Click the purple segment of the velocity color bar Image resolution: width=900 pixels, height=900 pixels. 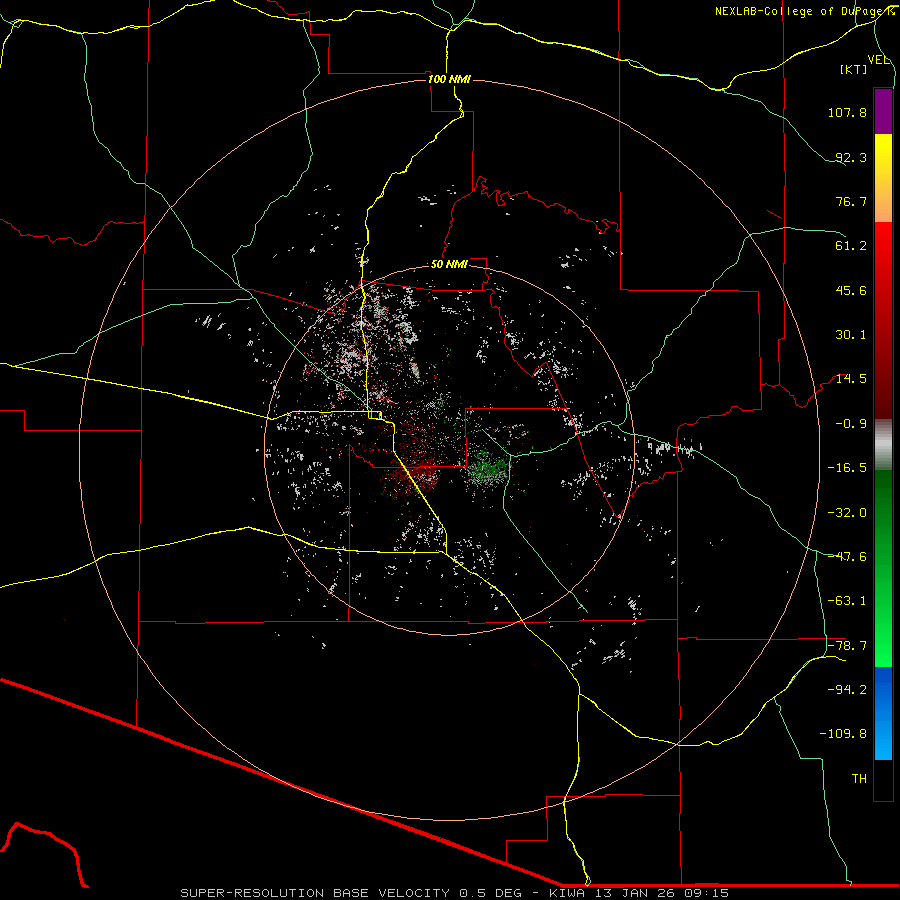pos(883,111)
